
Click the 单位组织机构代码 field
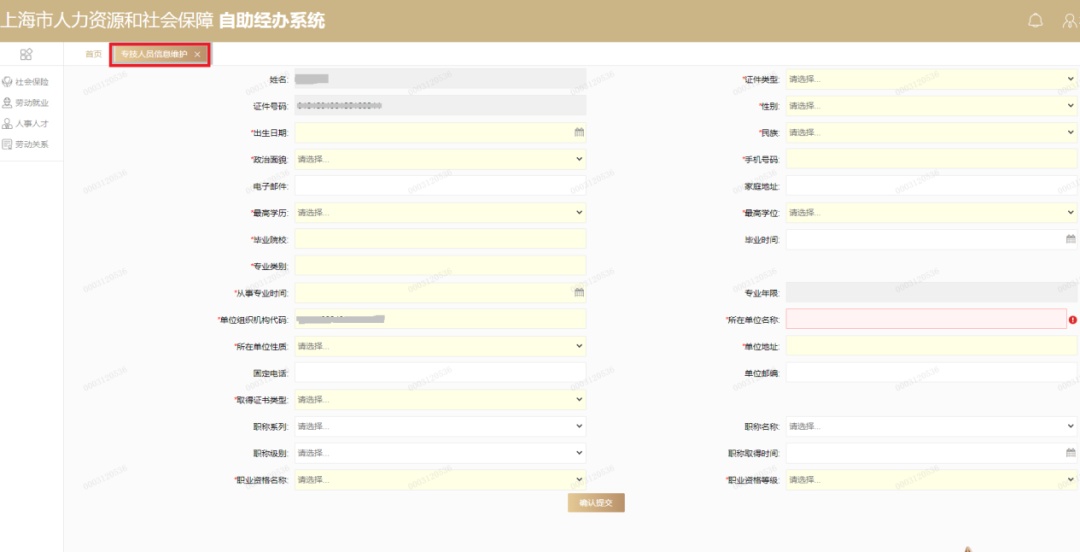[440, 320]
